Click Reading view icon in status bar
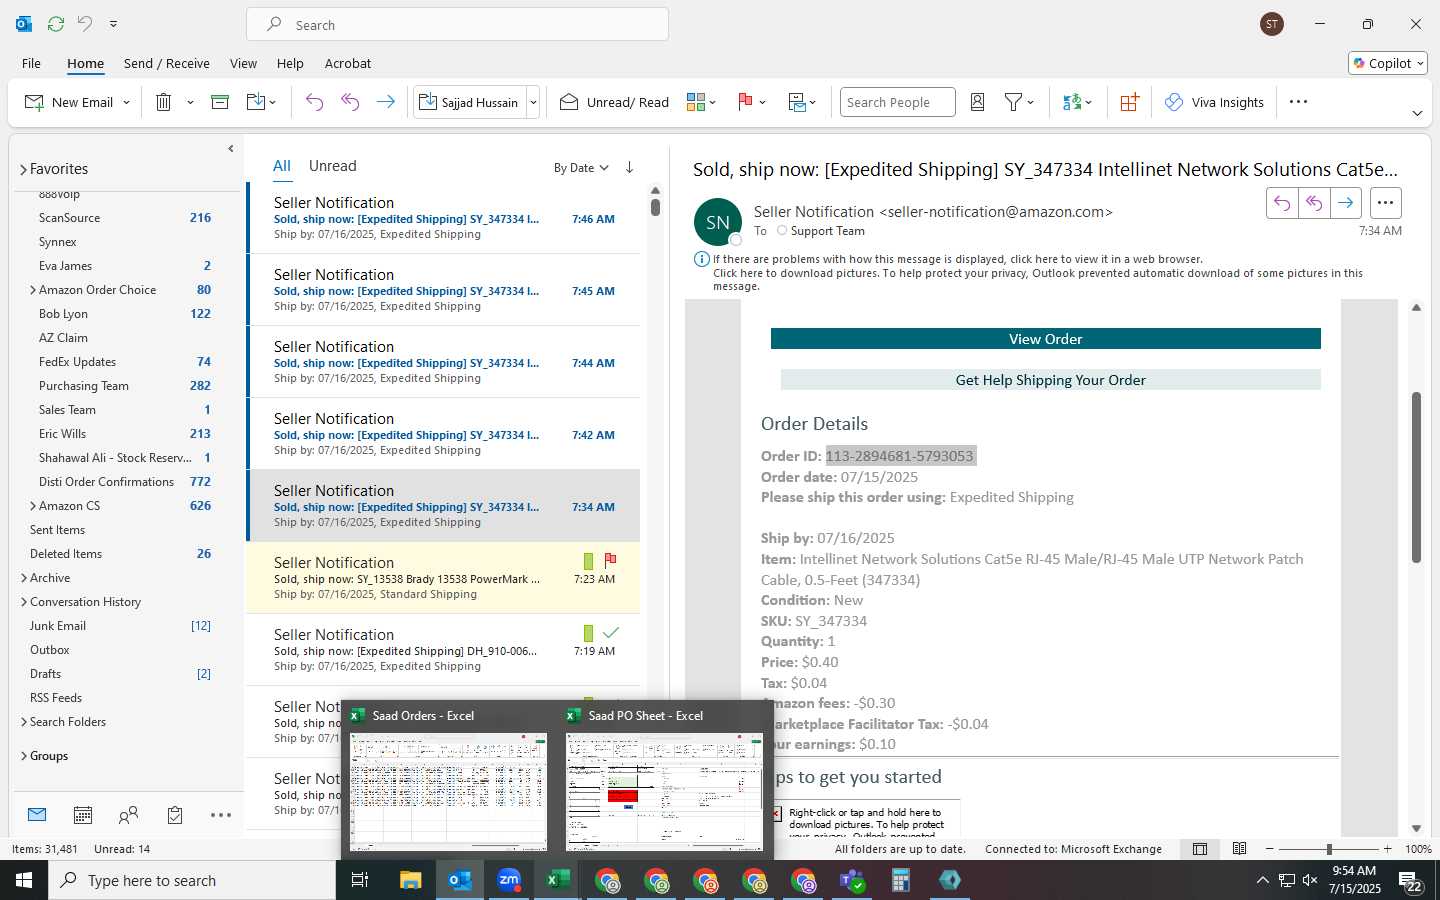Viewport: 1440px width, 900px height. click(x=1240, y=849)
